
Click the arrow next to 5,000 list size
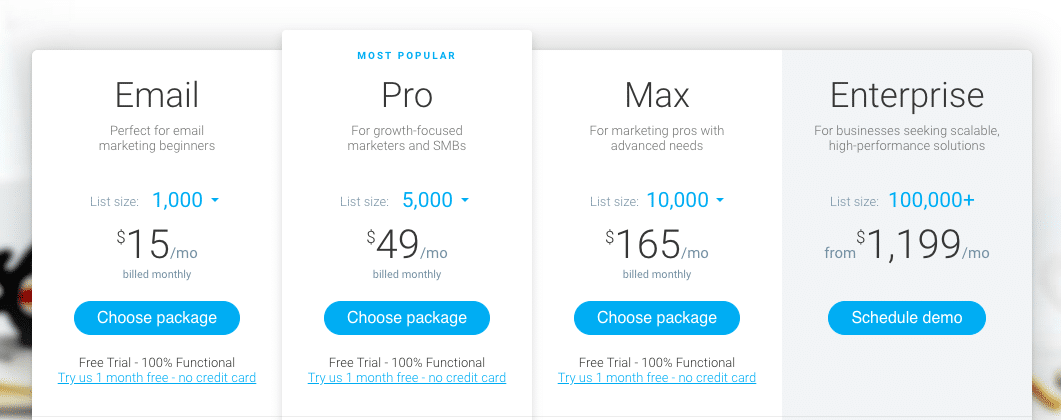465,200
